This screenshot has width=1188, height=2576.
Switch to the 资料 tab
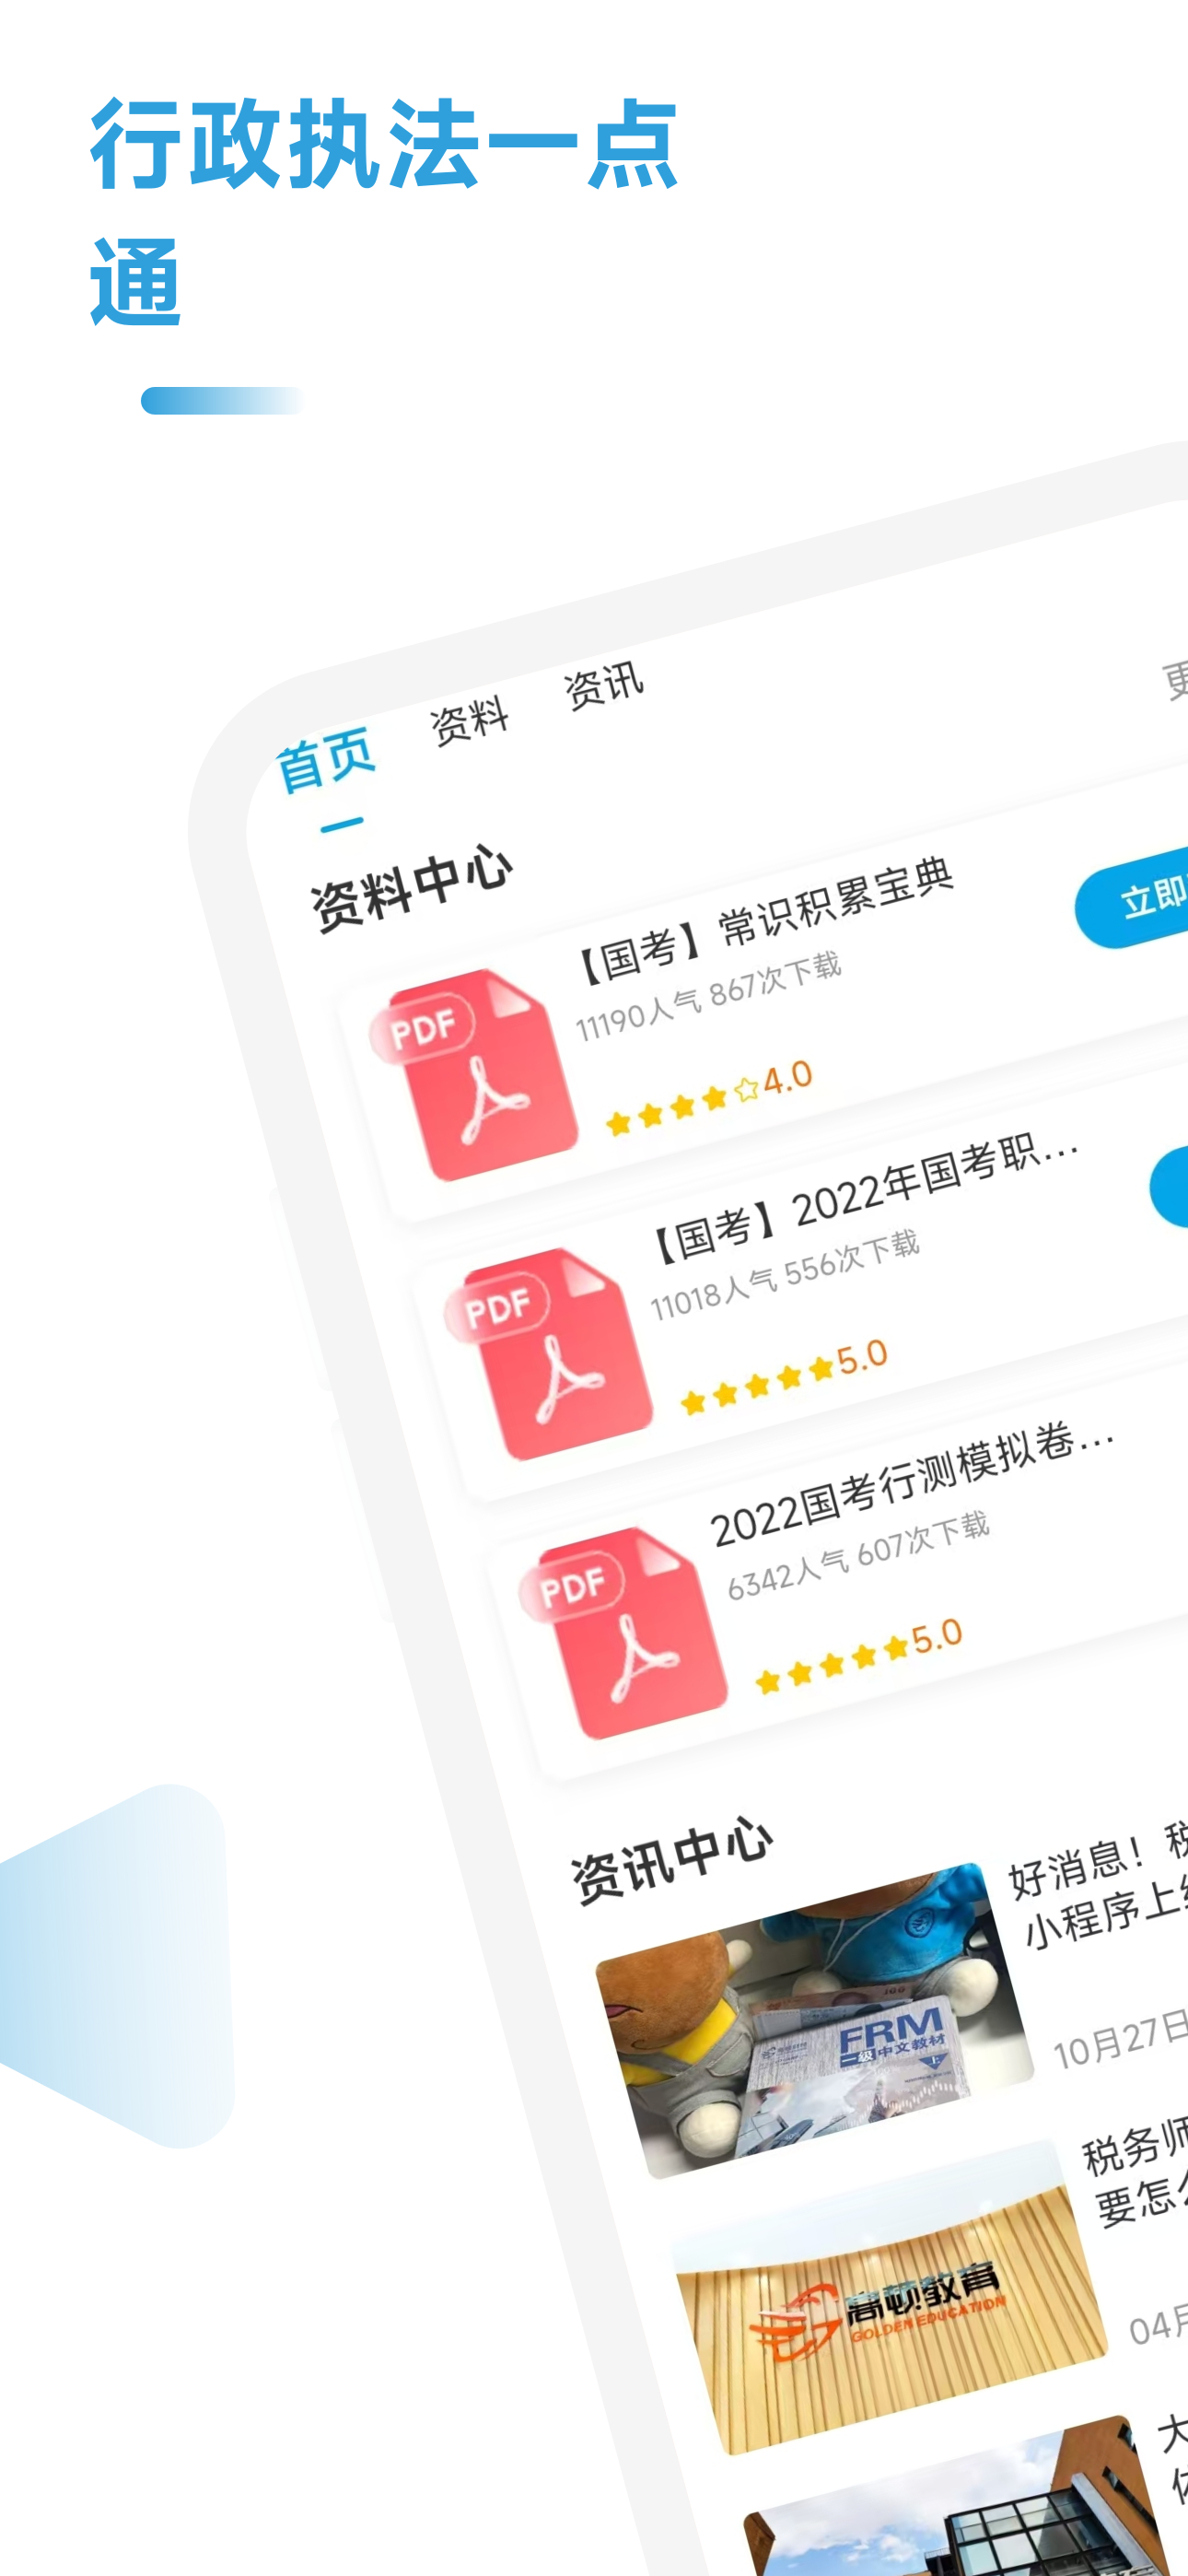coord(469,720)
